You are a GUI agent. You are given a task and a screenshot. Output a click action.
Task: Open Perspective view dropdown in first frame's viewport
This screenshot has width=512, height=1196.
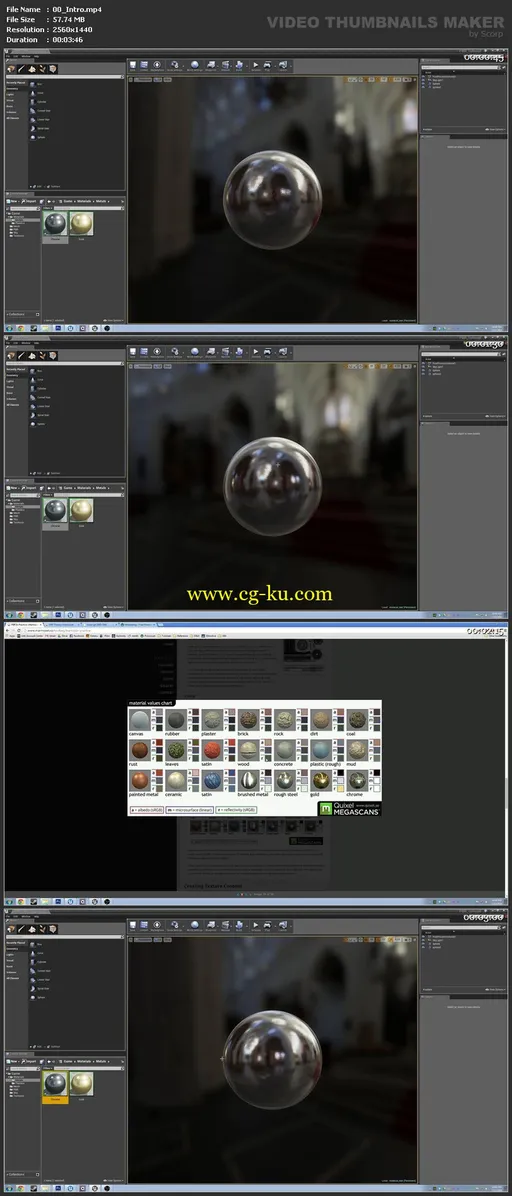(x=143, y=79)
